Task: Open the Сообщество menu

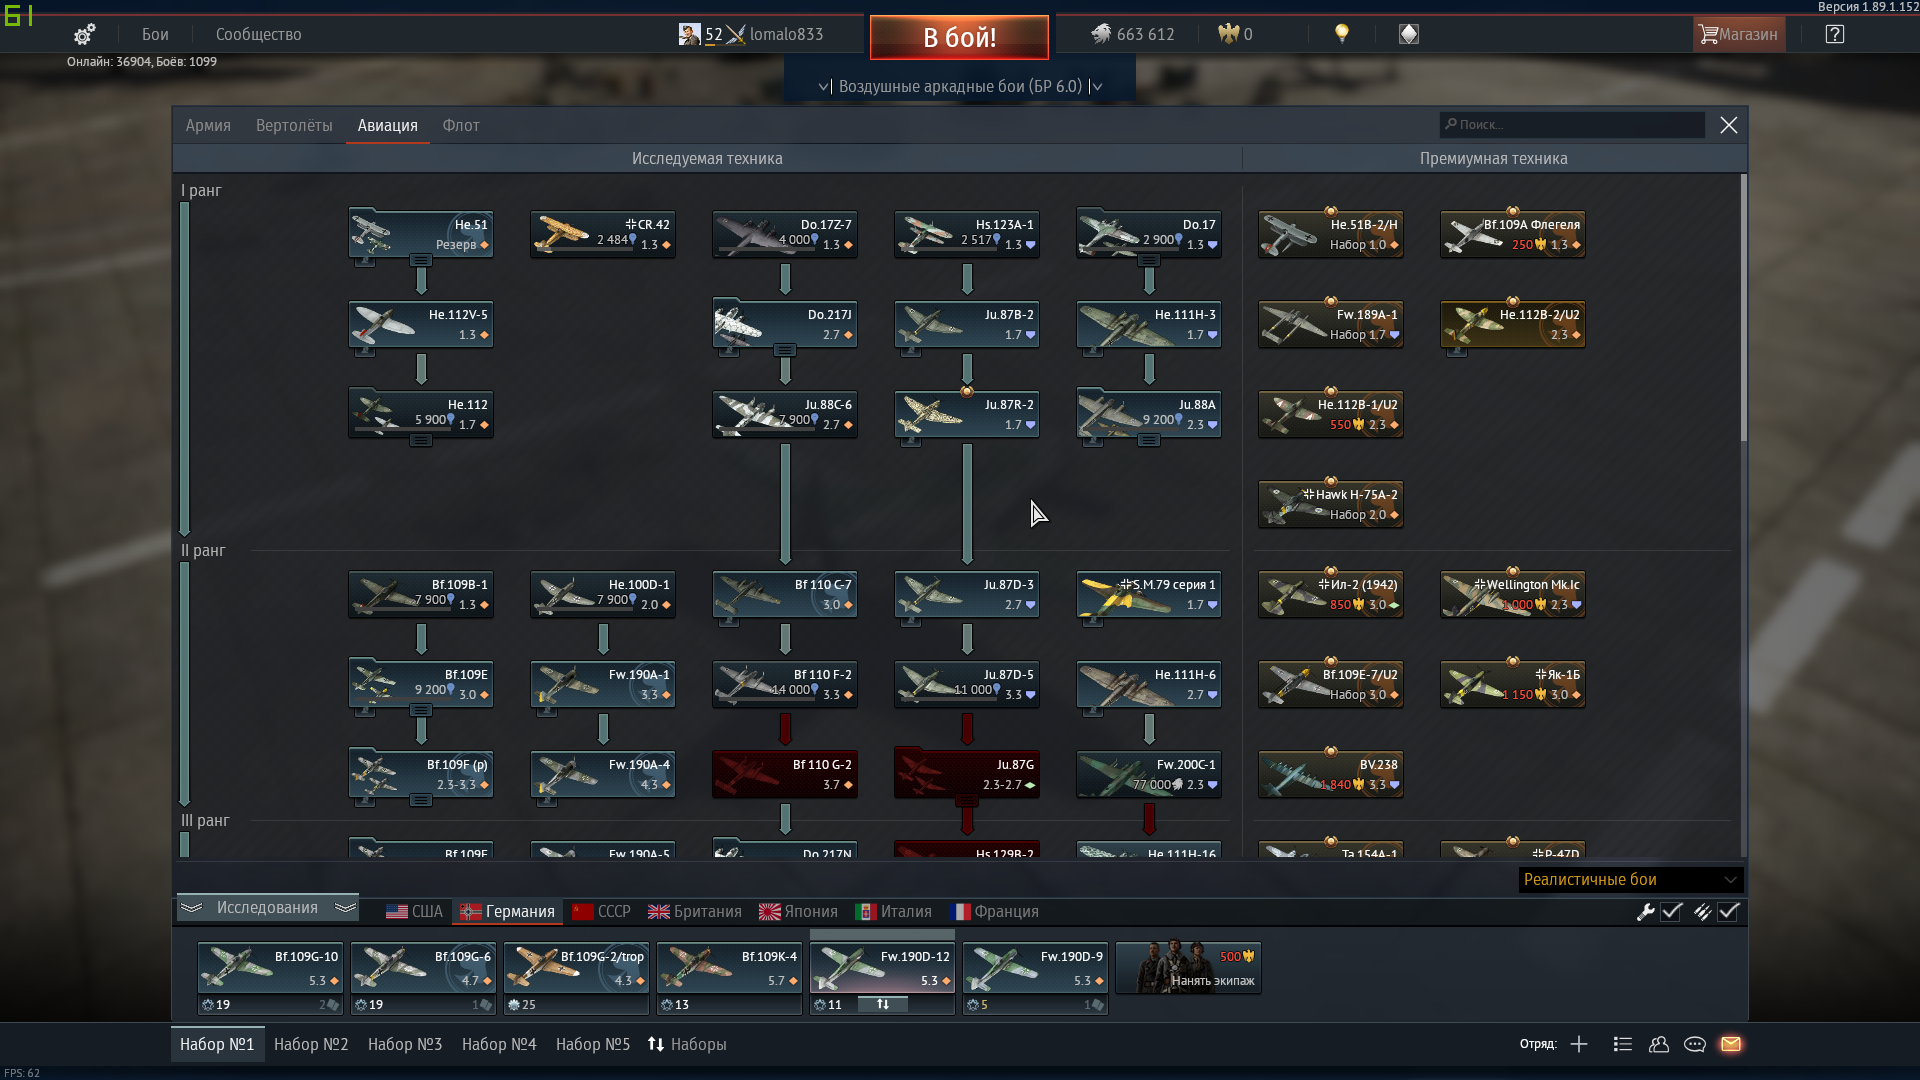Action: [259, 34]
